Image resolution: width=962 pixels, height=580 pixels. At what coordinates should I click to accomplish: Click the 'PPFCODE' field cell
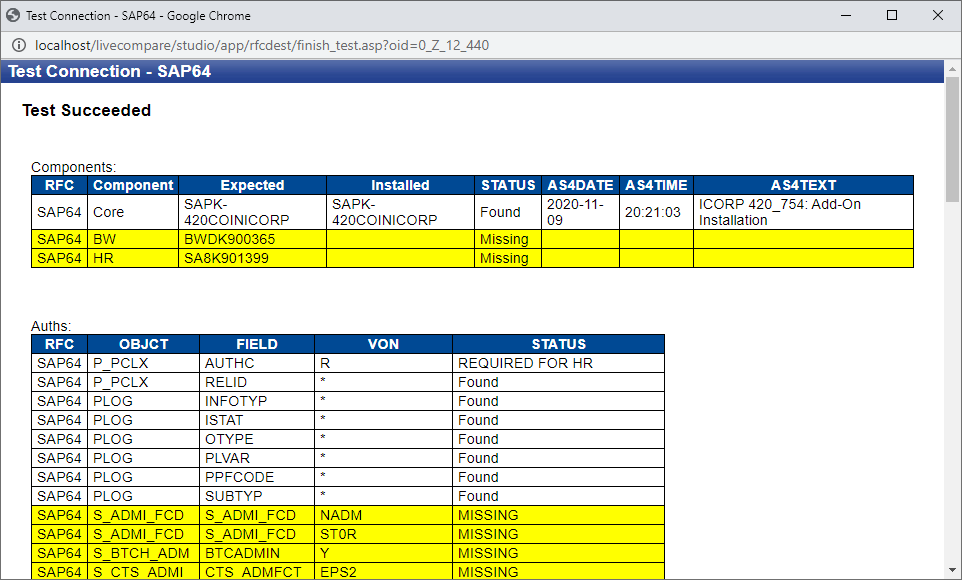[257, 478]
